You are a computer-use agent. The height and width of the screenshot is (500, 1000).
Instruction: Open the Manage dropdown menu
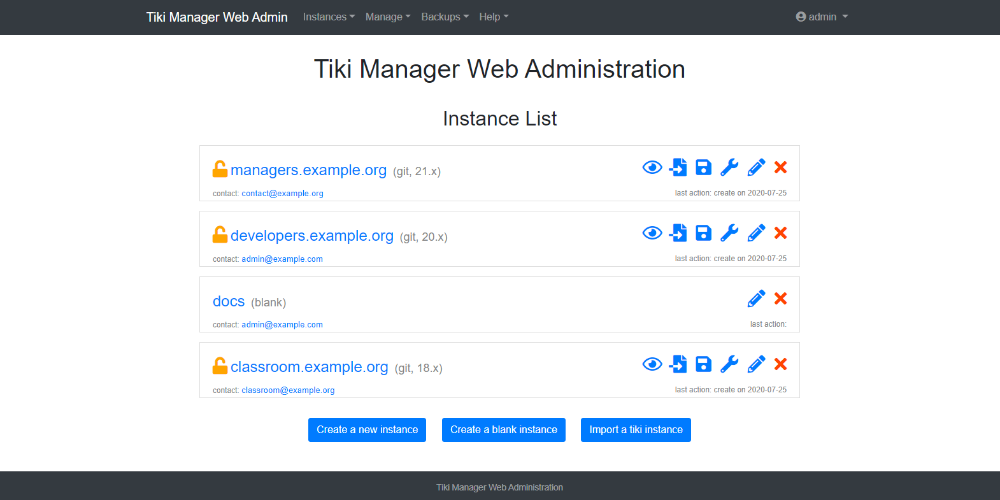[x=388, y=17]
